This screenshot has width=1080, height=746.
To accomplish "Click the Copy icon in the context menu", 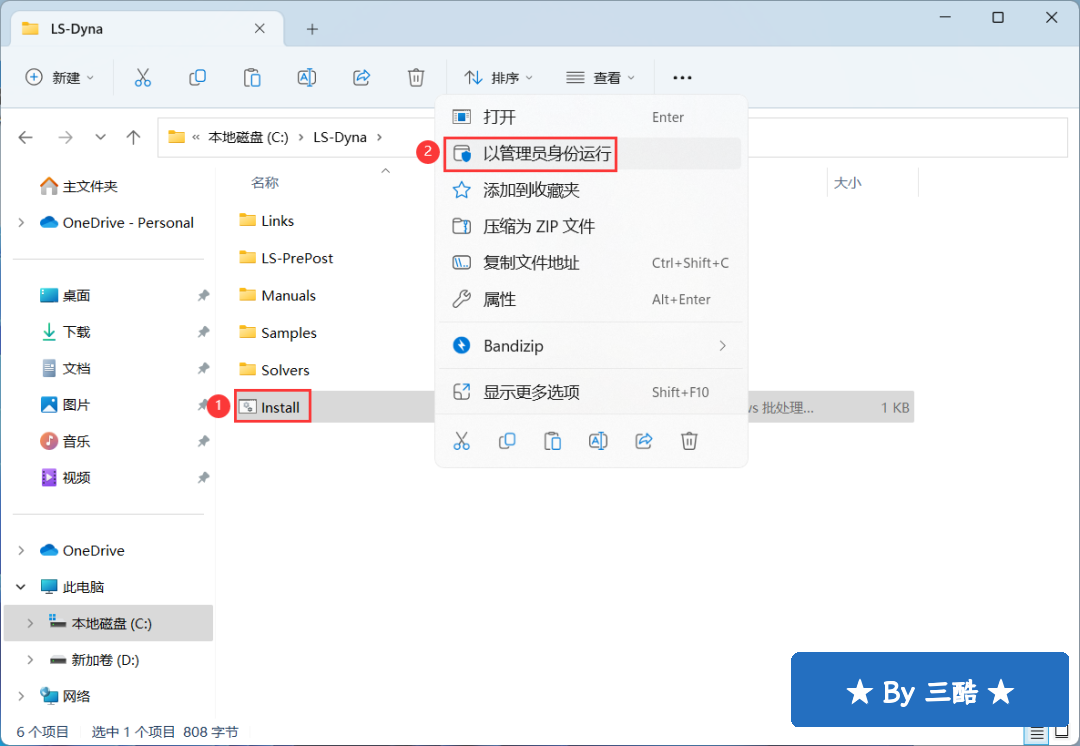I will coord(507,441).
